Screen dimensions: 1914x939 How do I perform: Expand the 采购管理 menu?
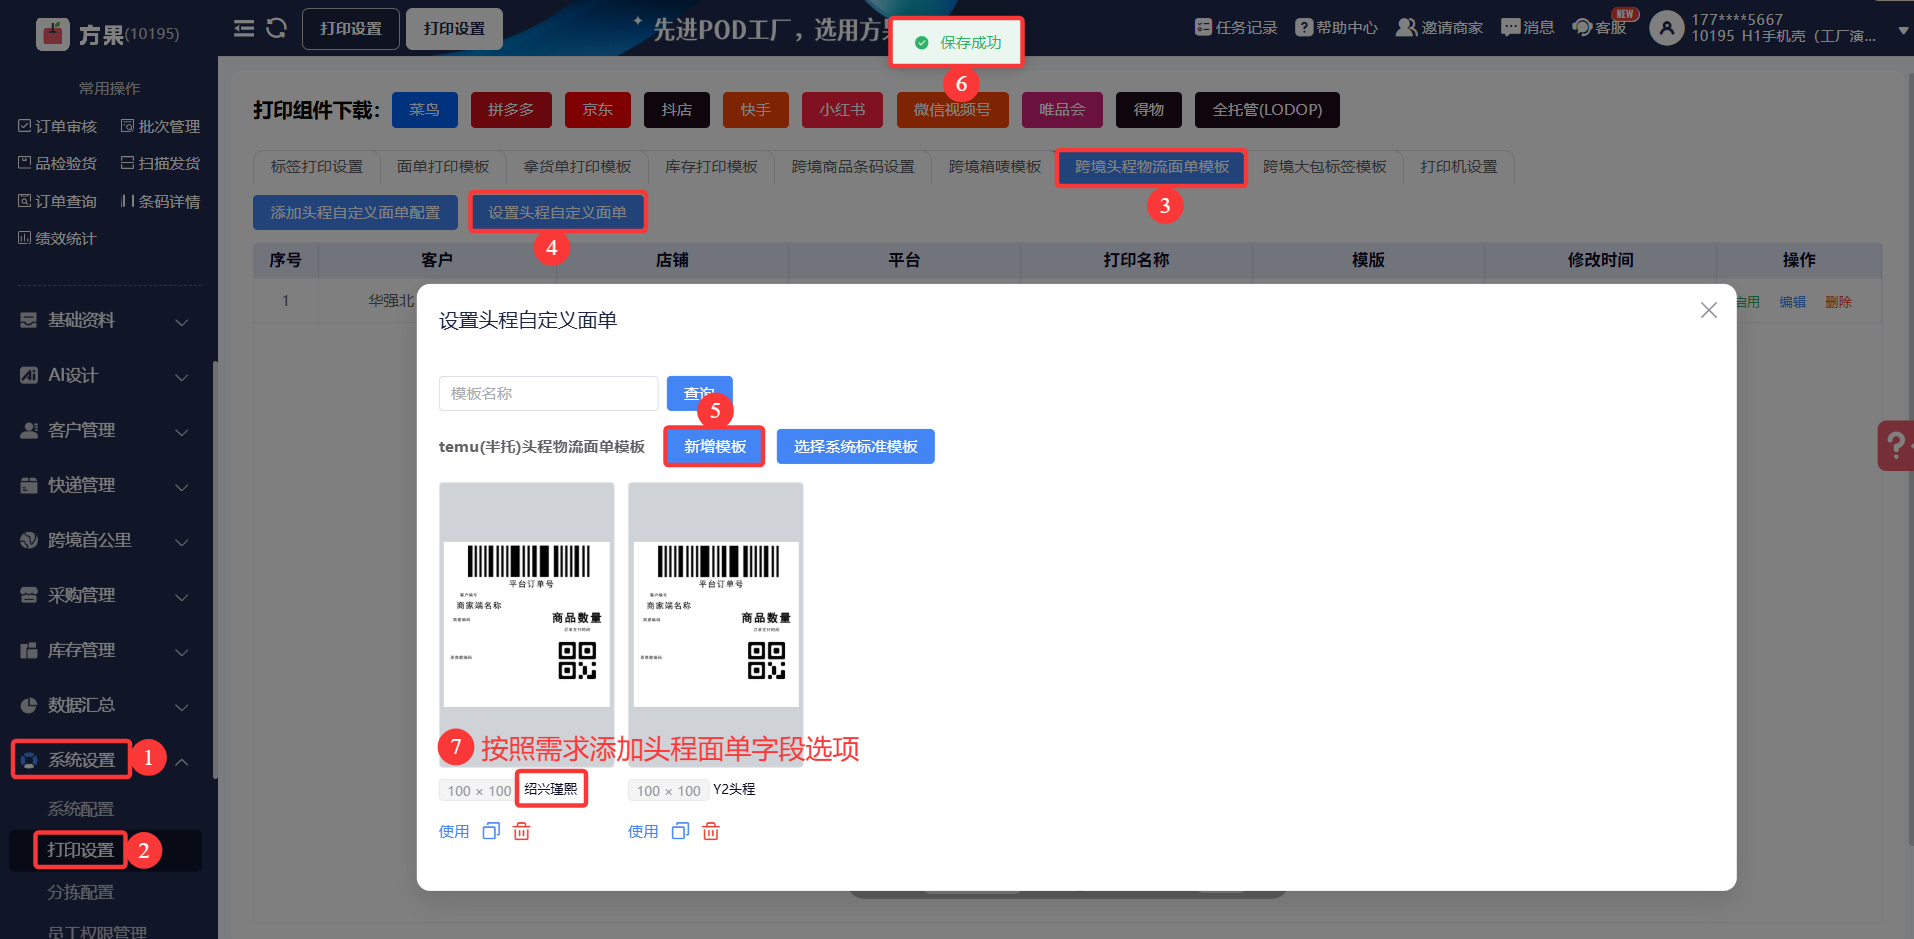105,596
